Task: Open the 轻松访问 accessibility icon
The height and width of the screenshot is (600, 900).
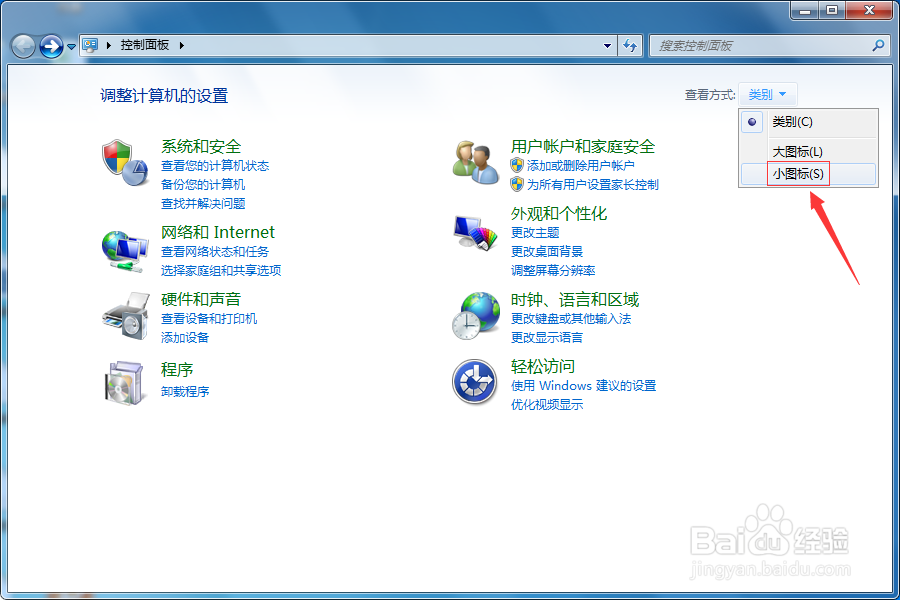Action: pos(474,381)
